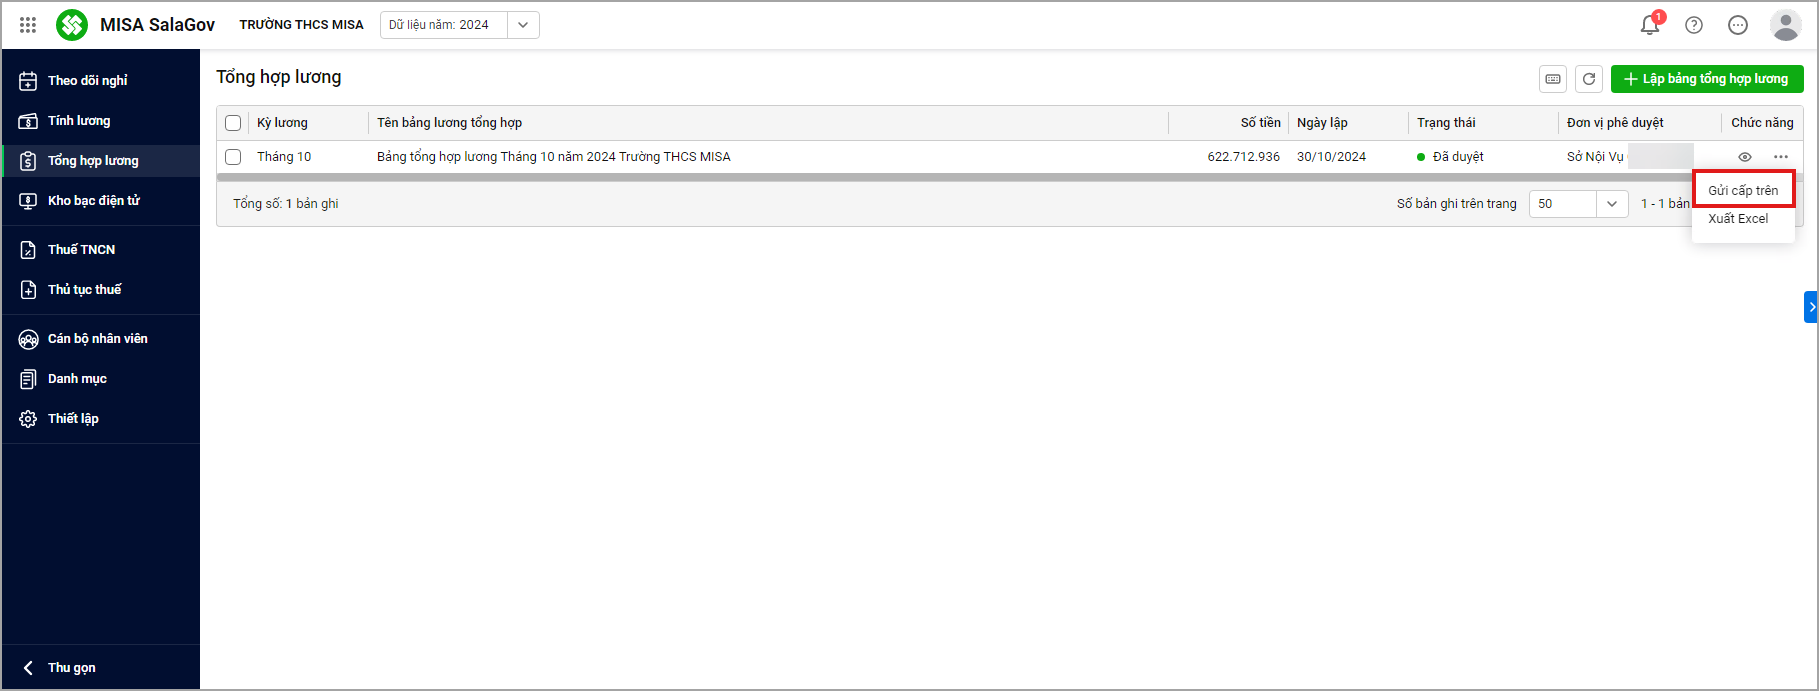Click Lập bảng tổng hợp lương button
The height and width of the screenshot is (691, 1819).
click(x=1707, y=79)
